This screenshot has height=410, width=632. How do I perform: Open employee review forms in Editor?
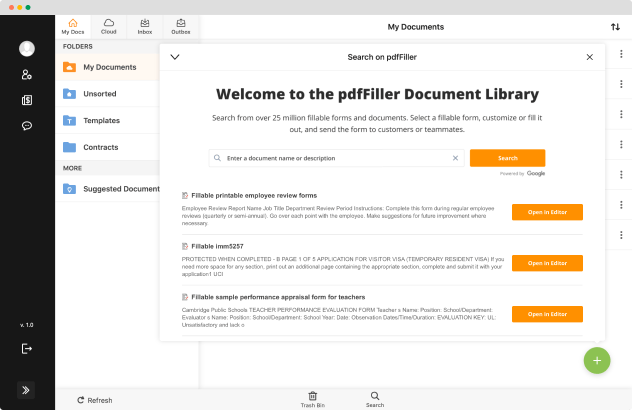tap(547, 212)
